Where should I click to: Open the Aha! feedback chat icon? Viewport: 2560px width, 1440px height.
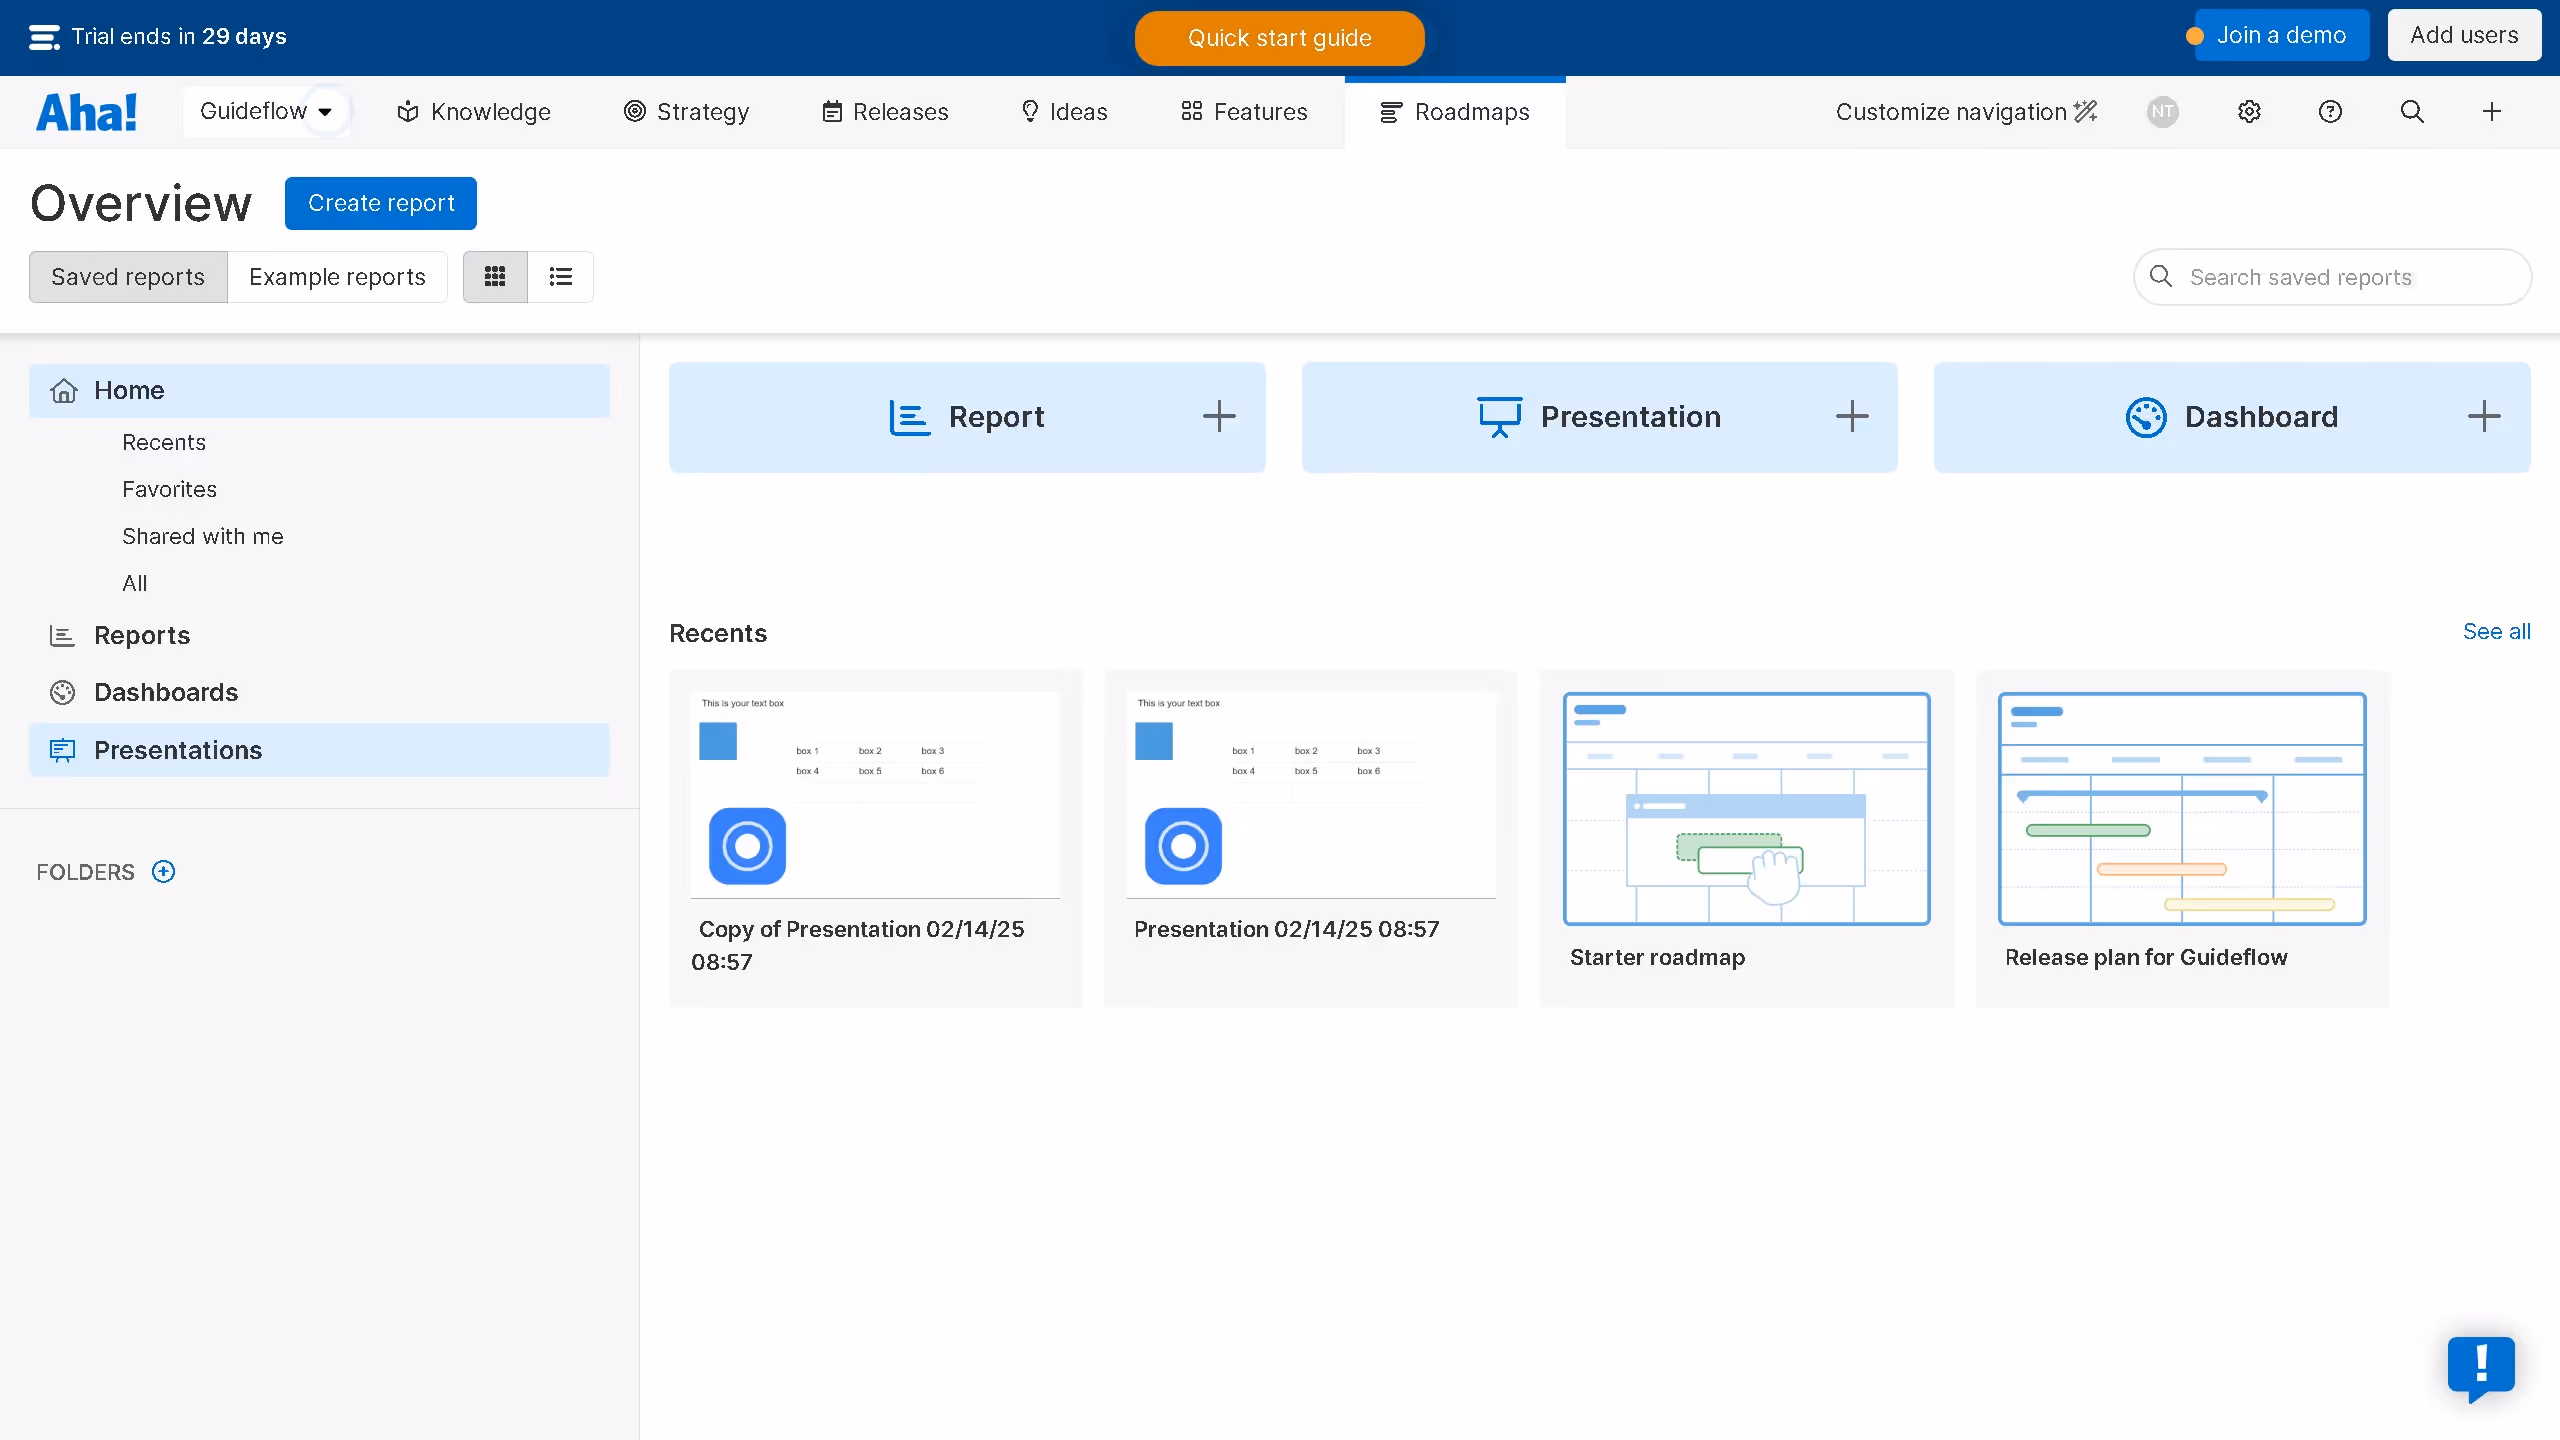tap(2481, 1367)
